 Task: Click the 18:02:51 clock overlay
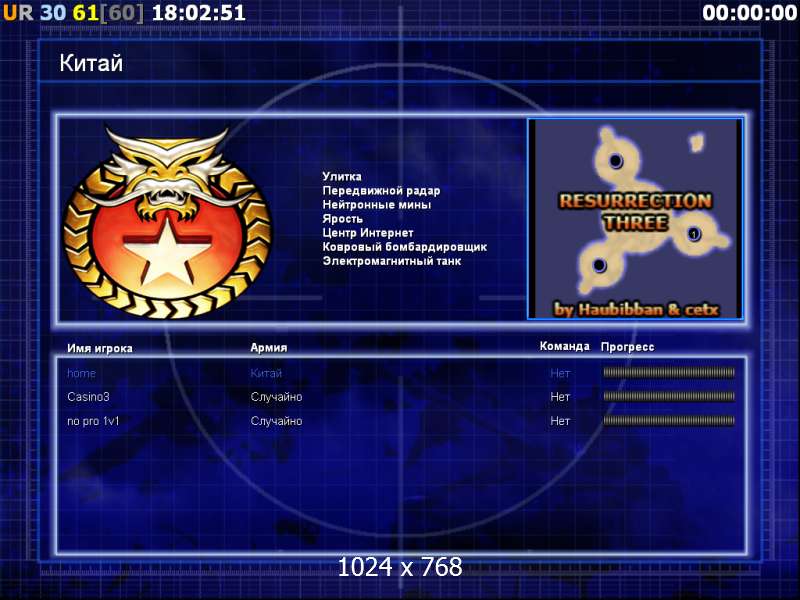click(x=199, y=12)
